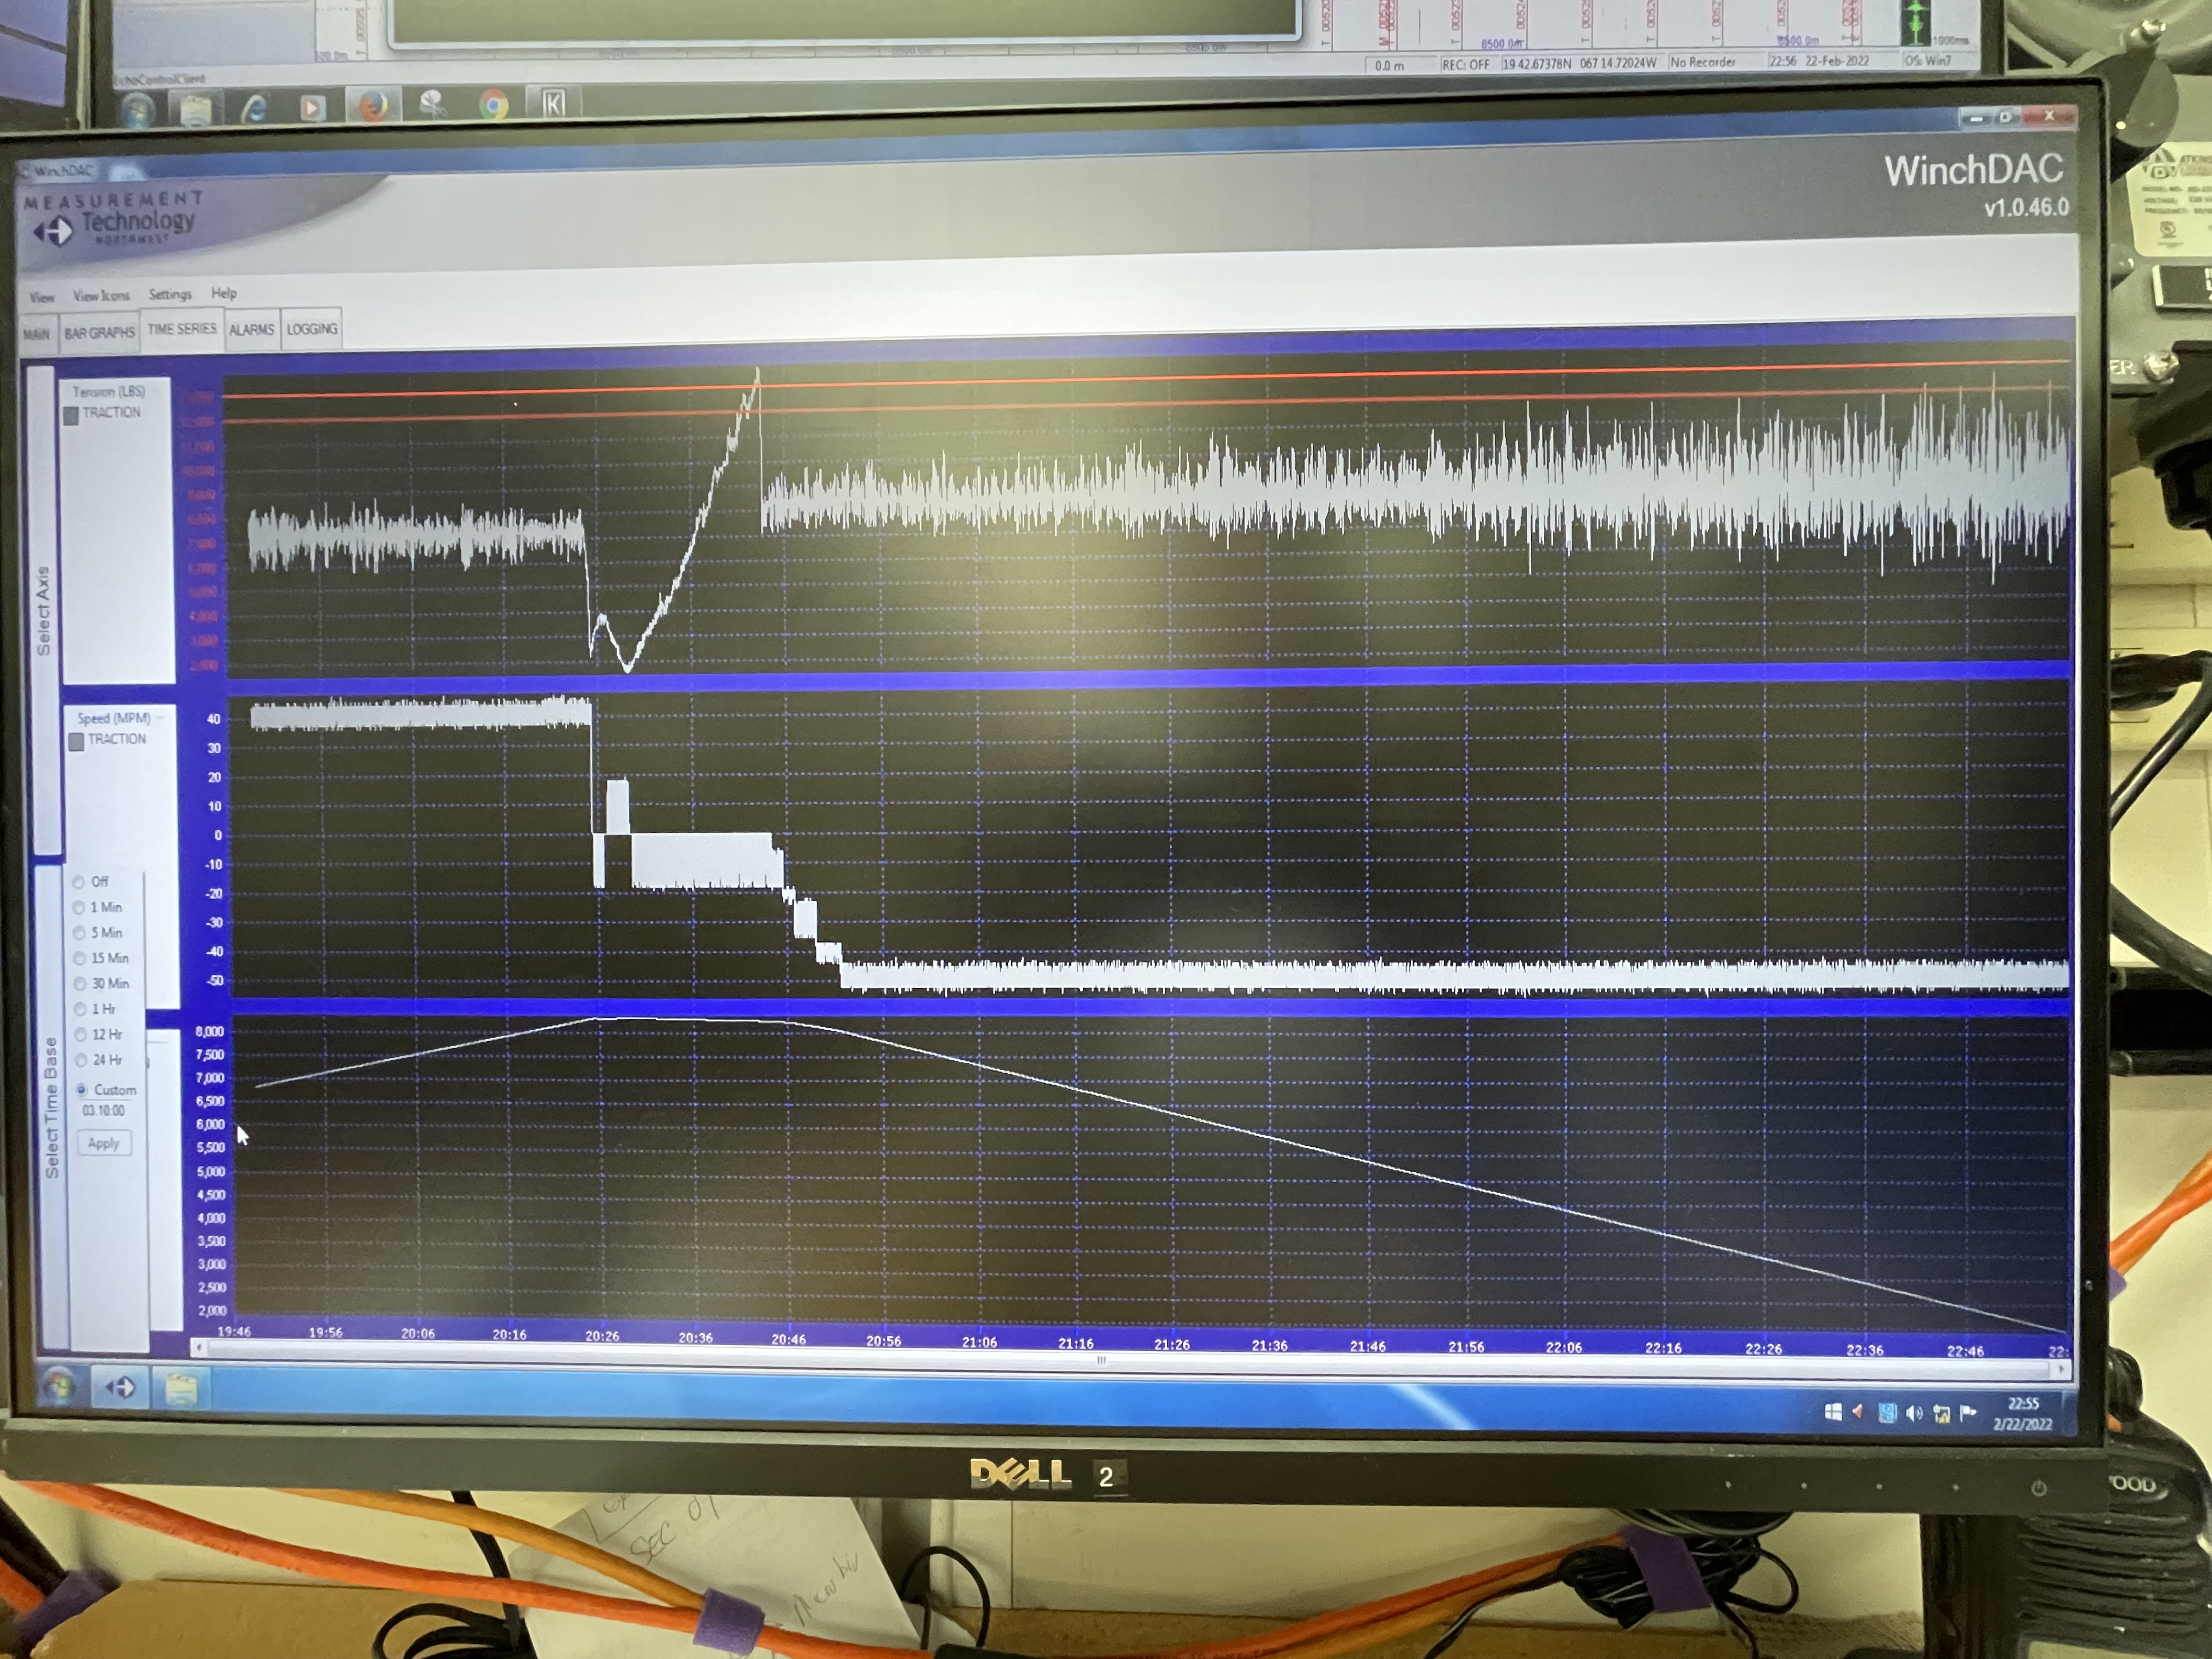Click the horizontal scrollbar left arrow
The width and height of the screenshot is (2212, 1659).
pos(199,1348)
